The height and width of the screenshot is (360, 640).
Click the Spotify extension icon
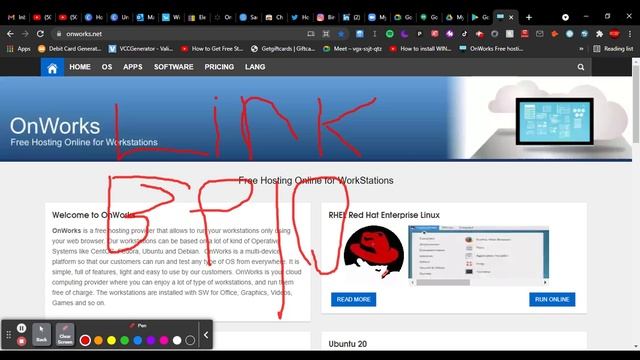pos(390,34)
